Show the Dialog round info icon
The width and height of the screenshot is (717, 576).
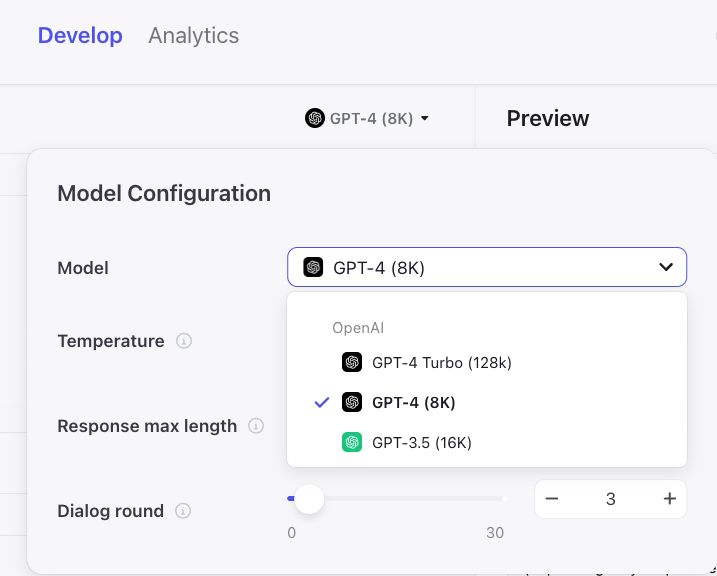point(183,511)
